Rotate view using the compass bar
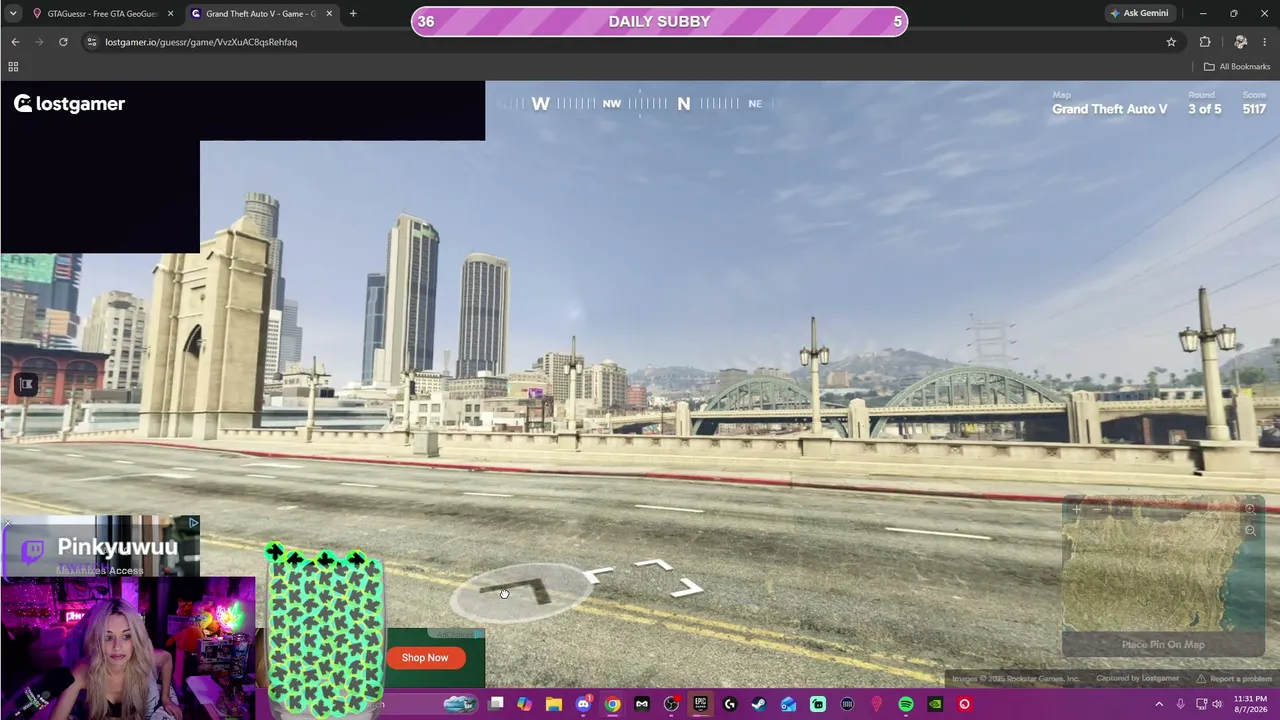Viewport: 1280px width, 720px height. (x=640, y=103)
